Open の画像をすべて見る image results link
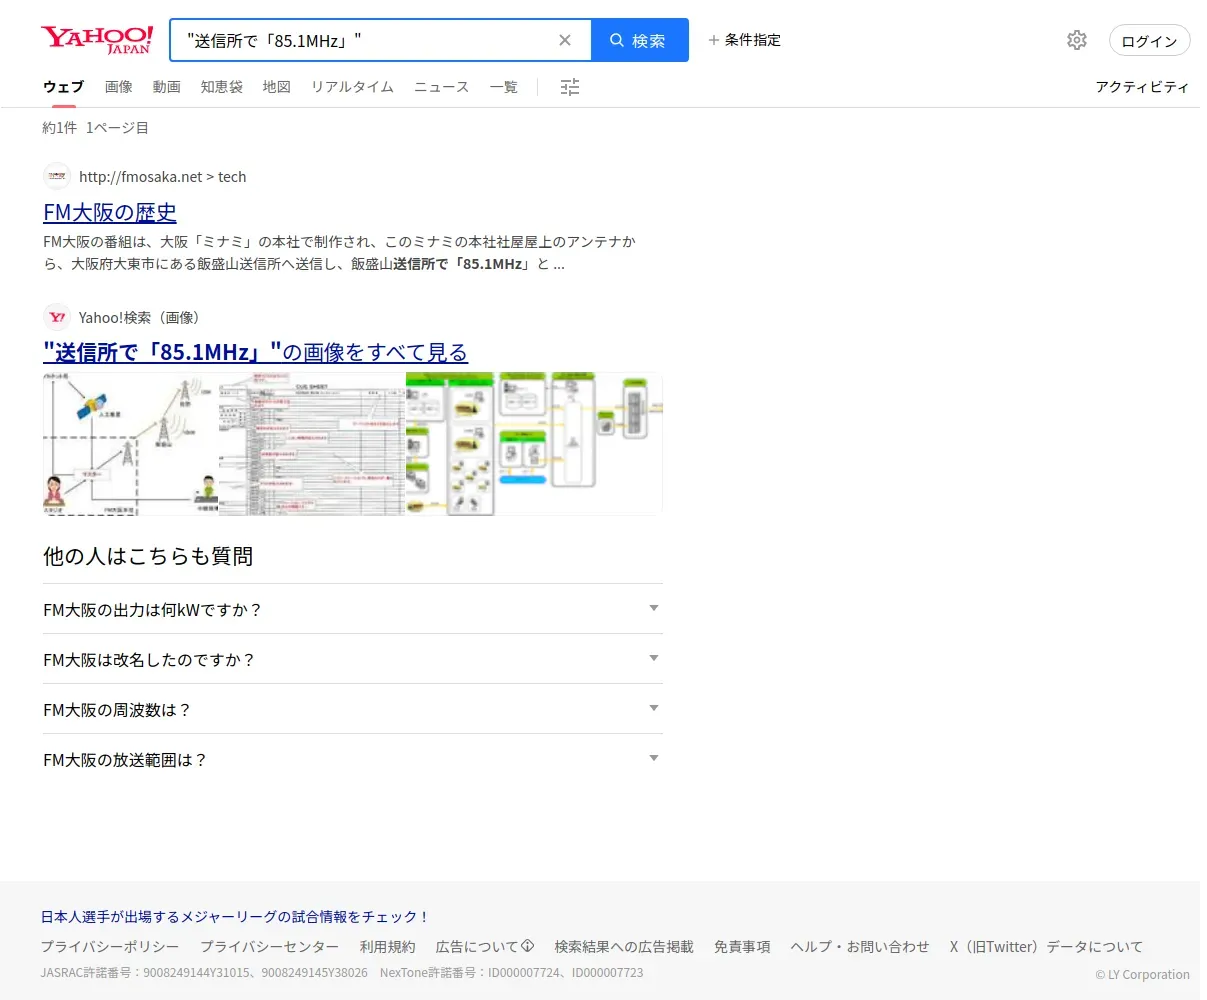Image resolution: width=1207 pixels, height=1000 pixels. click(x=255, y=352)
